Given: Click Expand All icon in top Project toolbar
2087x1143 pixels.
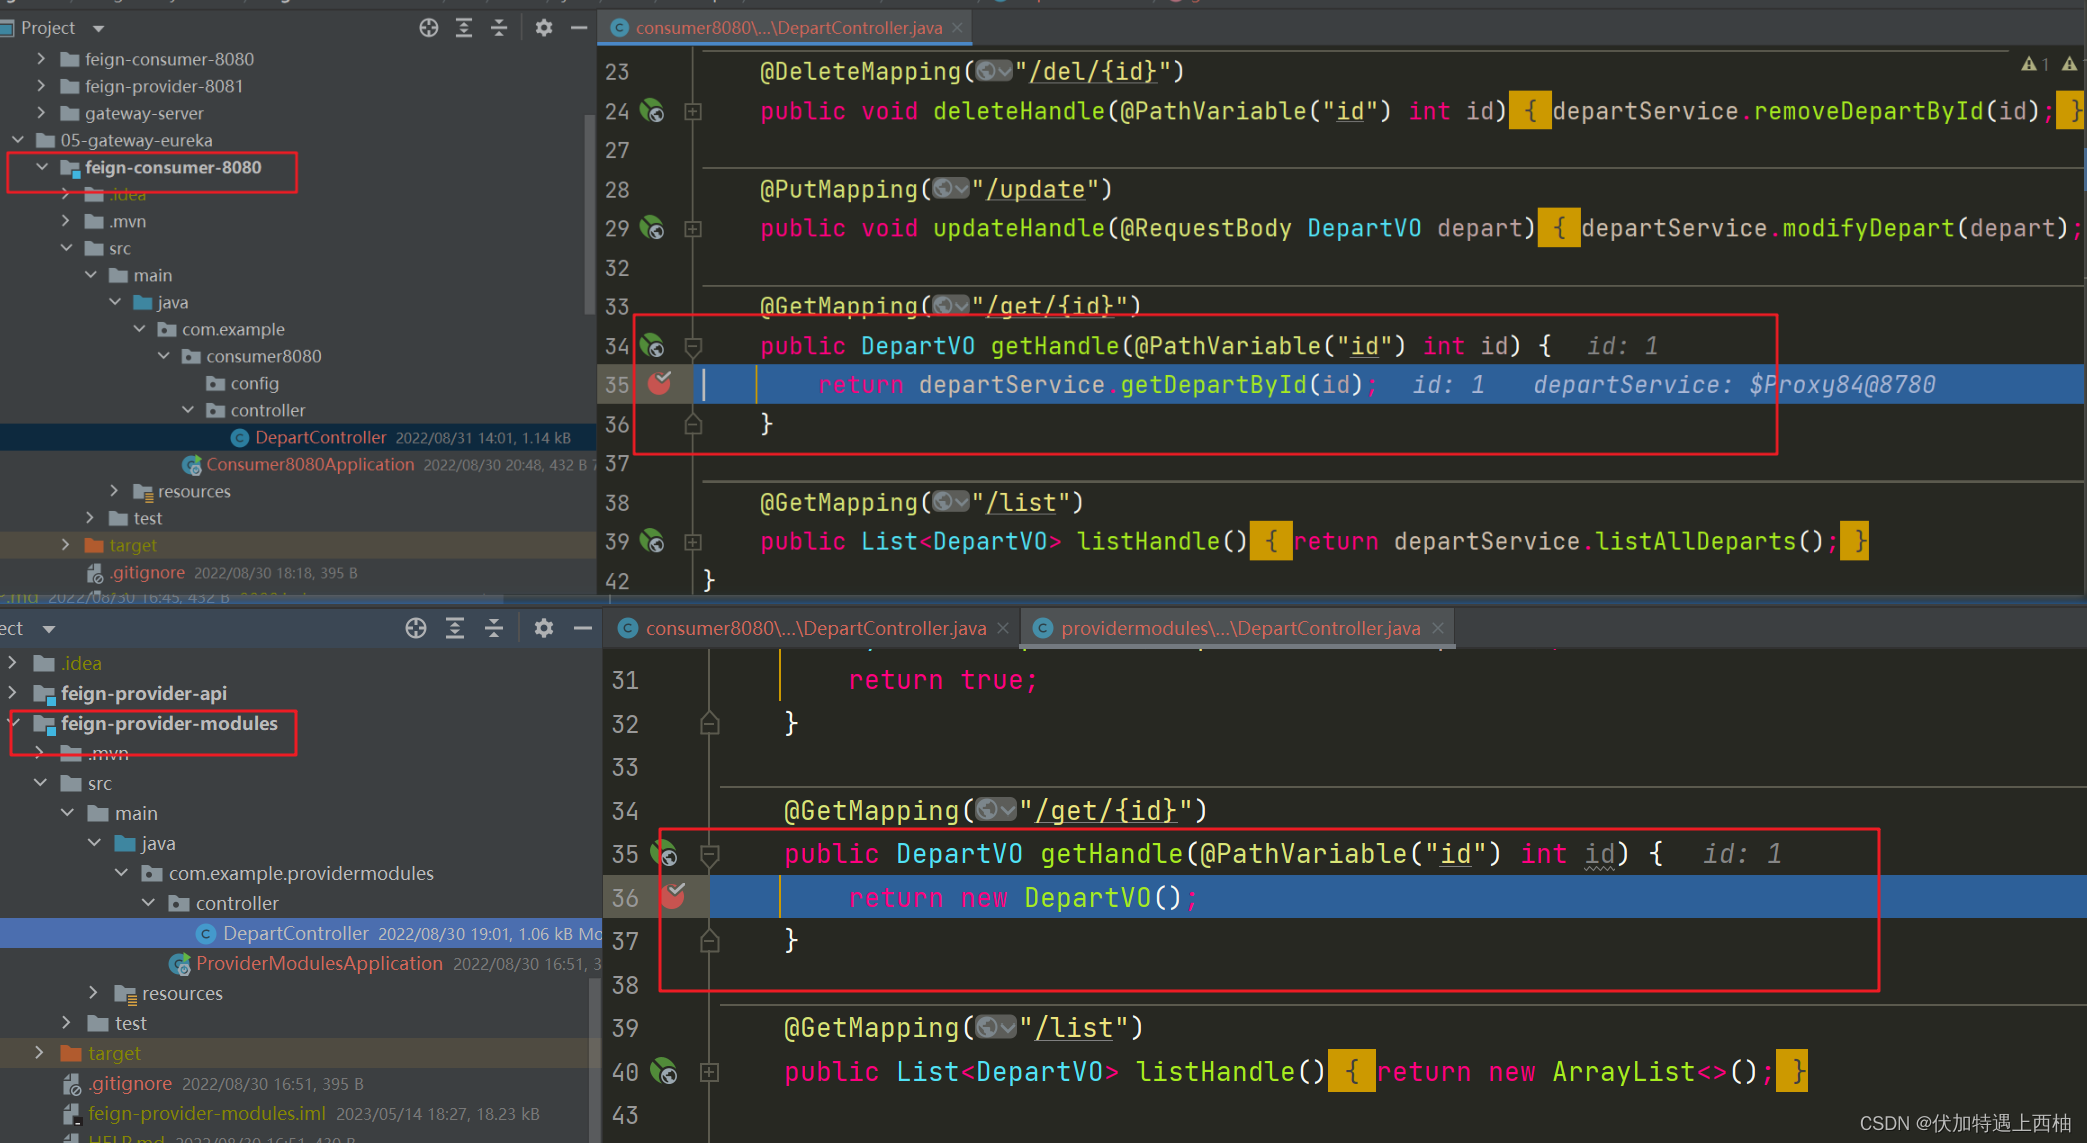Looking at the screenshot, I should click(464, 28).
